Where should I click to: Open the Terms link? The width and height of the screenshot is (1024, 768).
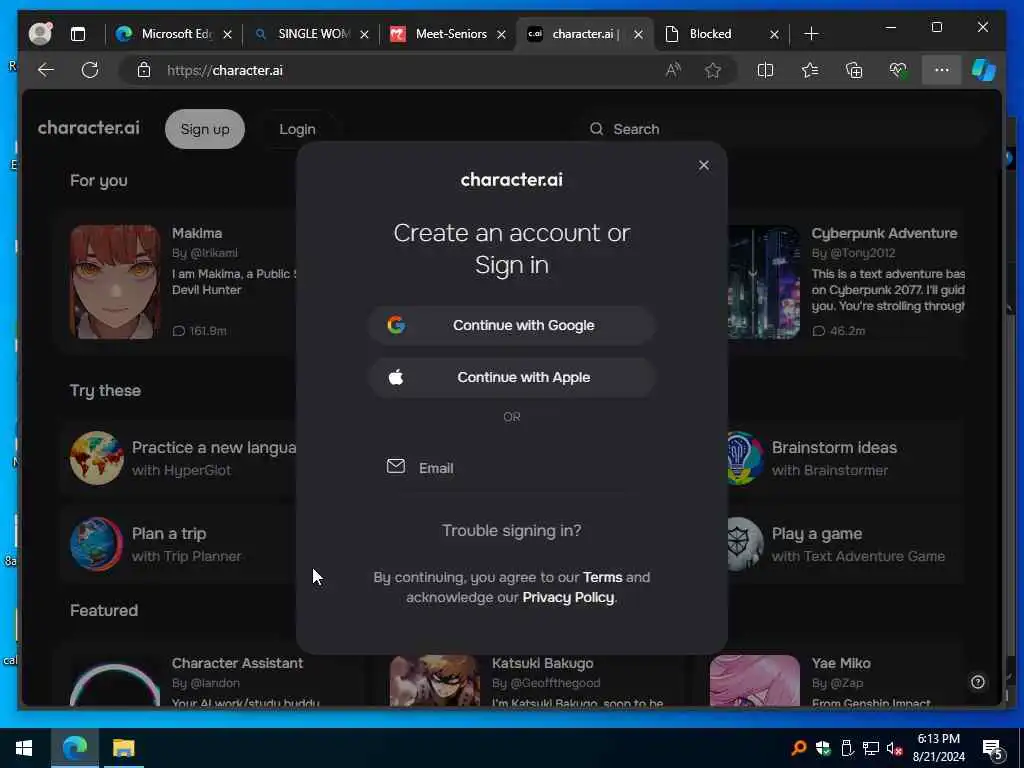(602, 577)
